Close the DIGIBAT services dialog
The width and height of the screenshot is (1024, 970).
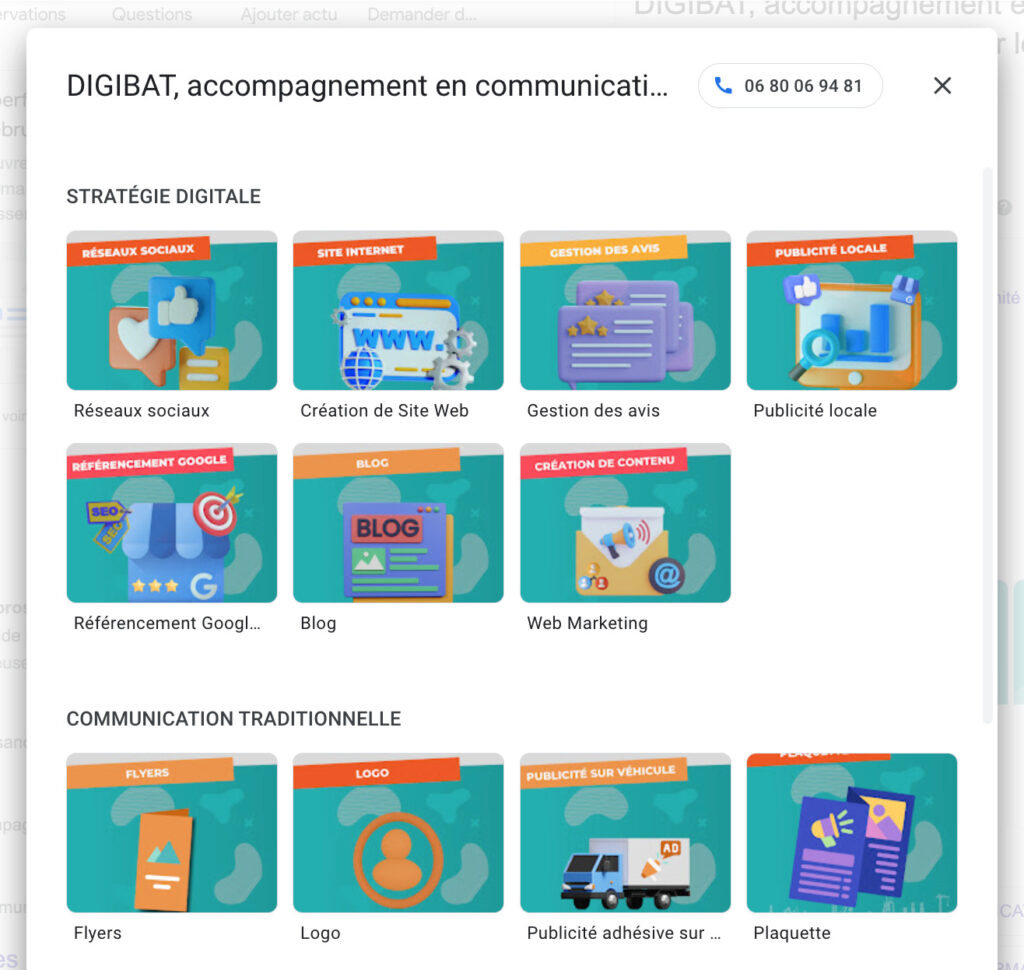(x=942, y=86)
